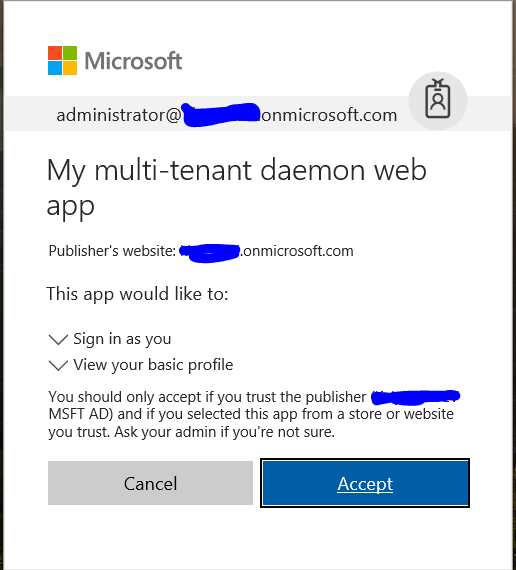Open the publisher's website onmicrosoft.com link
Viewport: 516px width, 570px height.
pos(267,251)
